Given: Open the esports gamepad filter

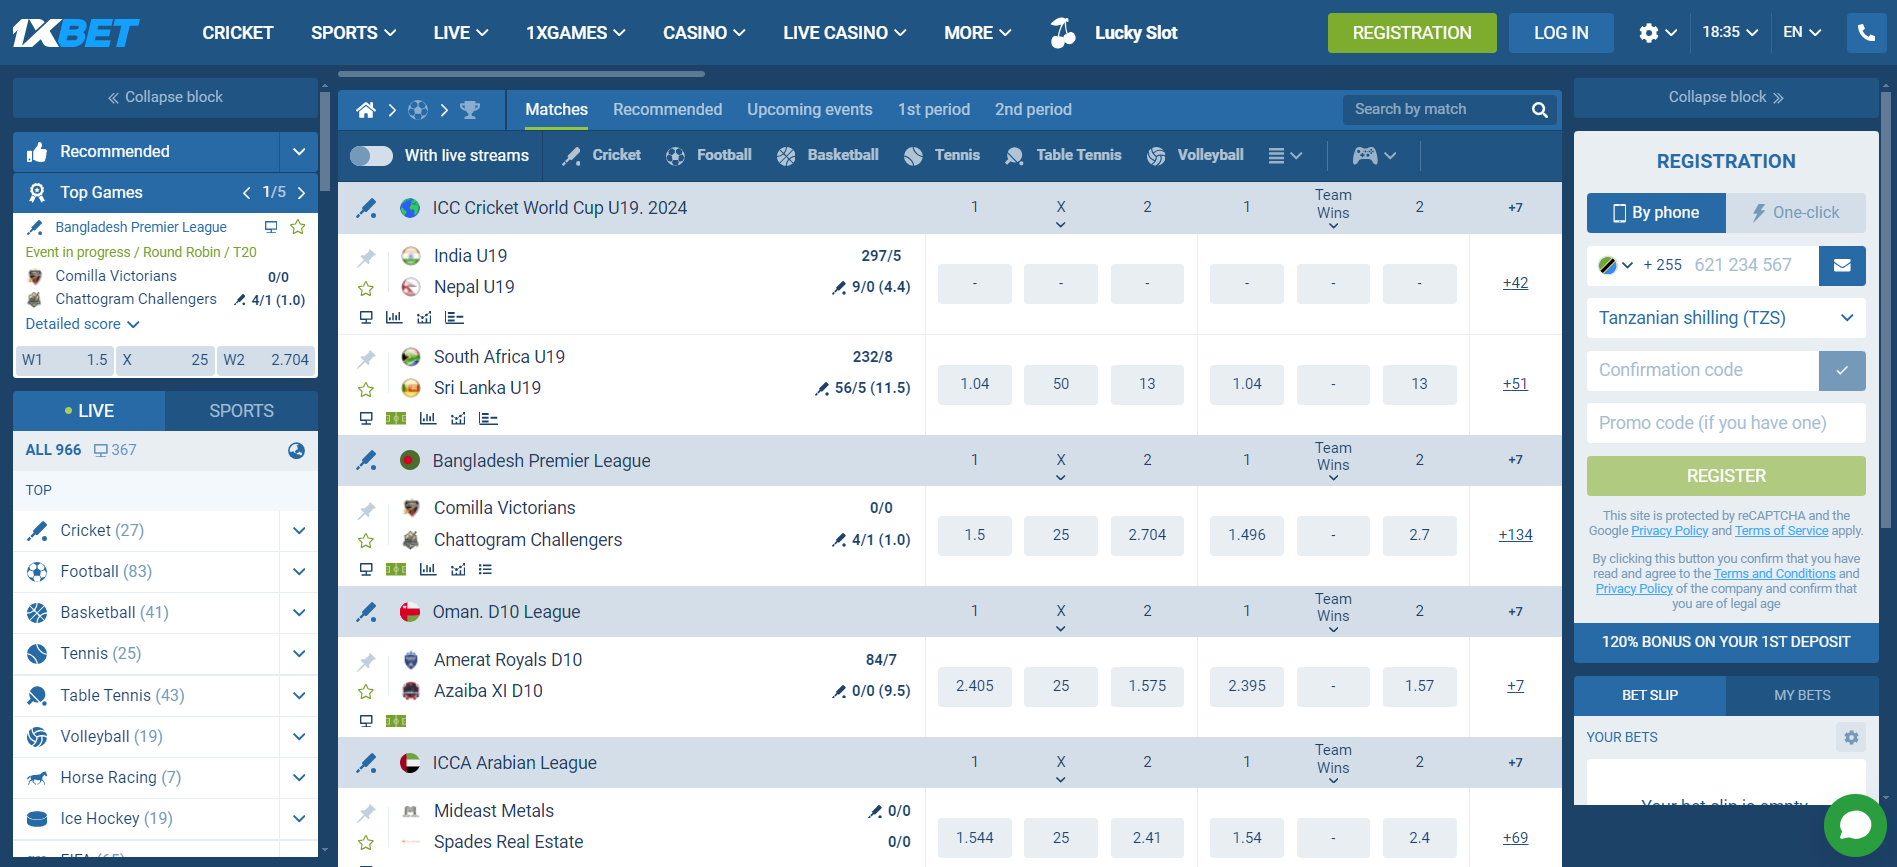Looking at the screenshot, I should (1373, 155).
